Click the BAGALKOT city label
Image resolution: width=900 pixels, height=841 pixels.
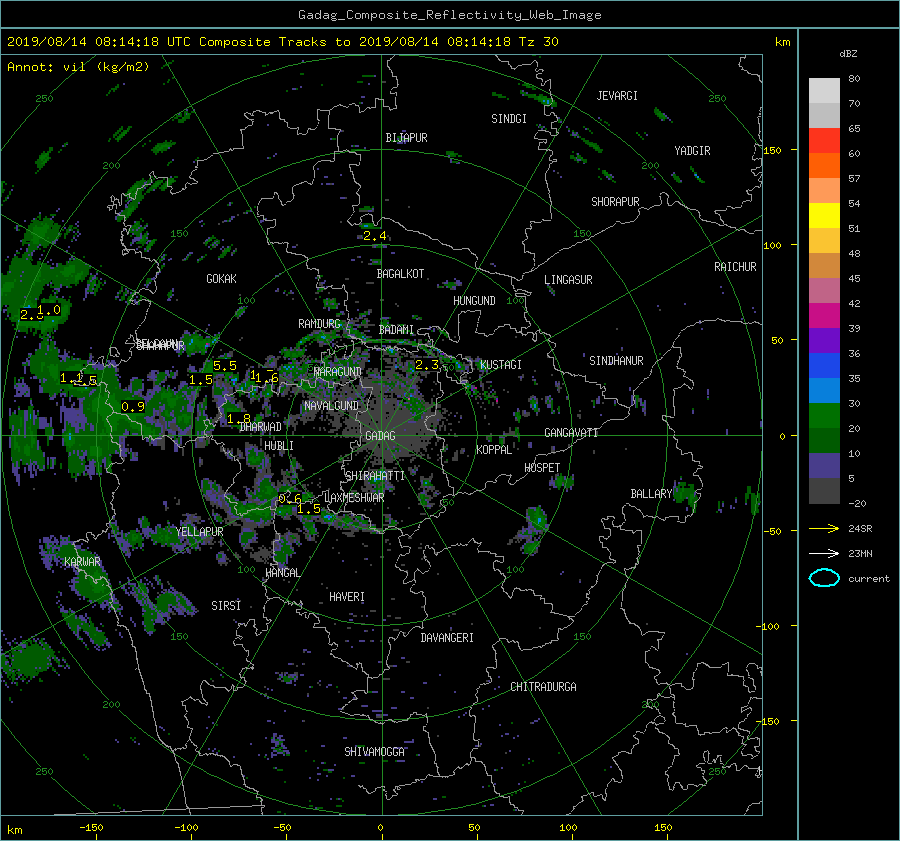coord(400,274)
